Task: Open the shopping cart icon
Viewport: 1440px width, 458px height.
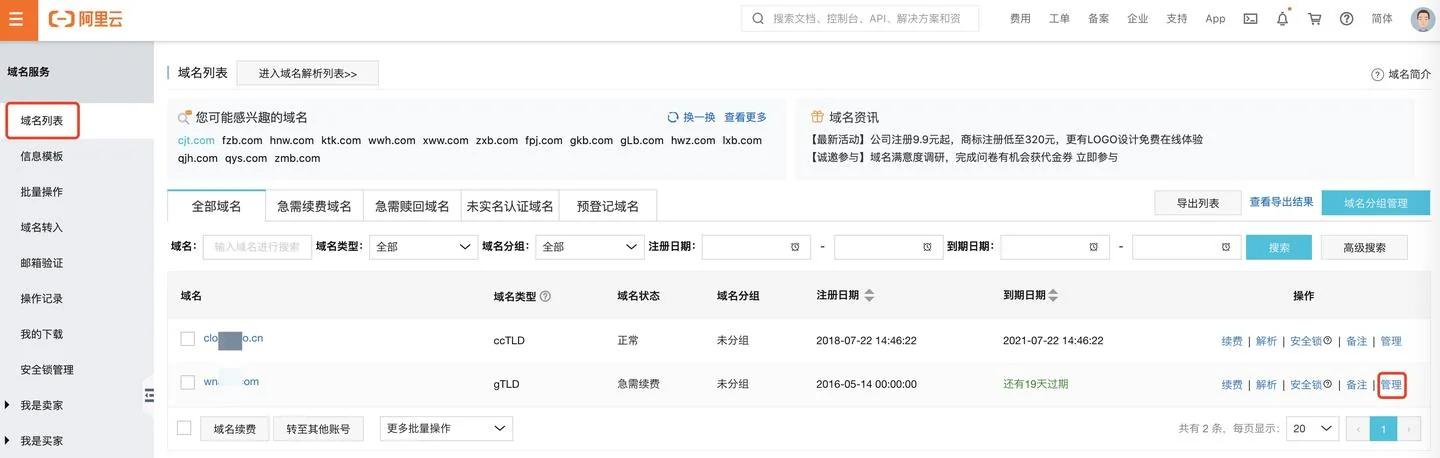Action: click(1315, 19)
